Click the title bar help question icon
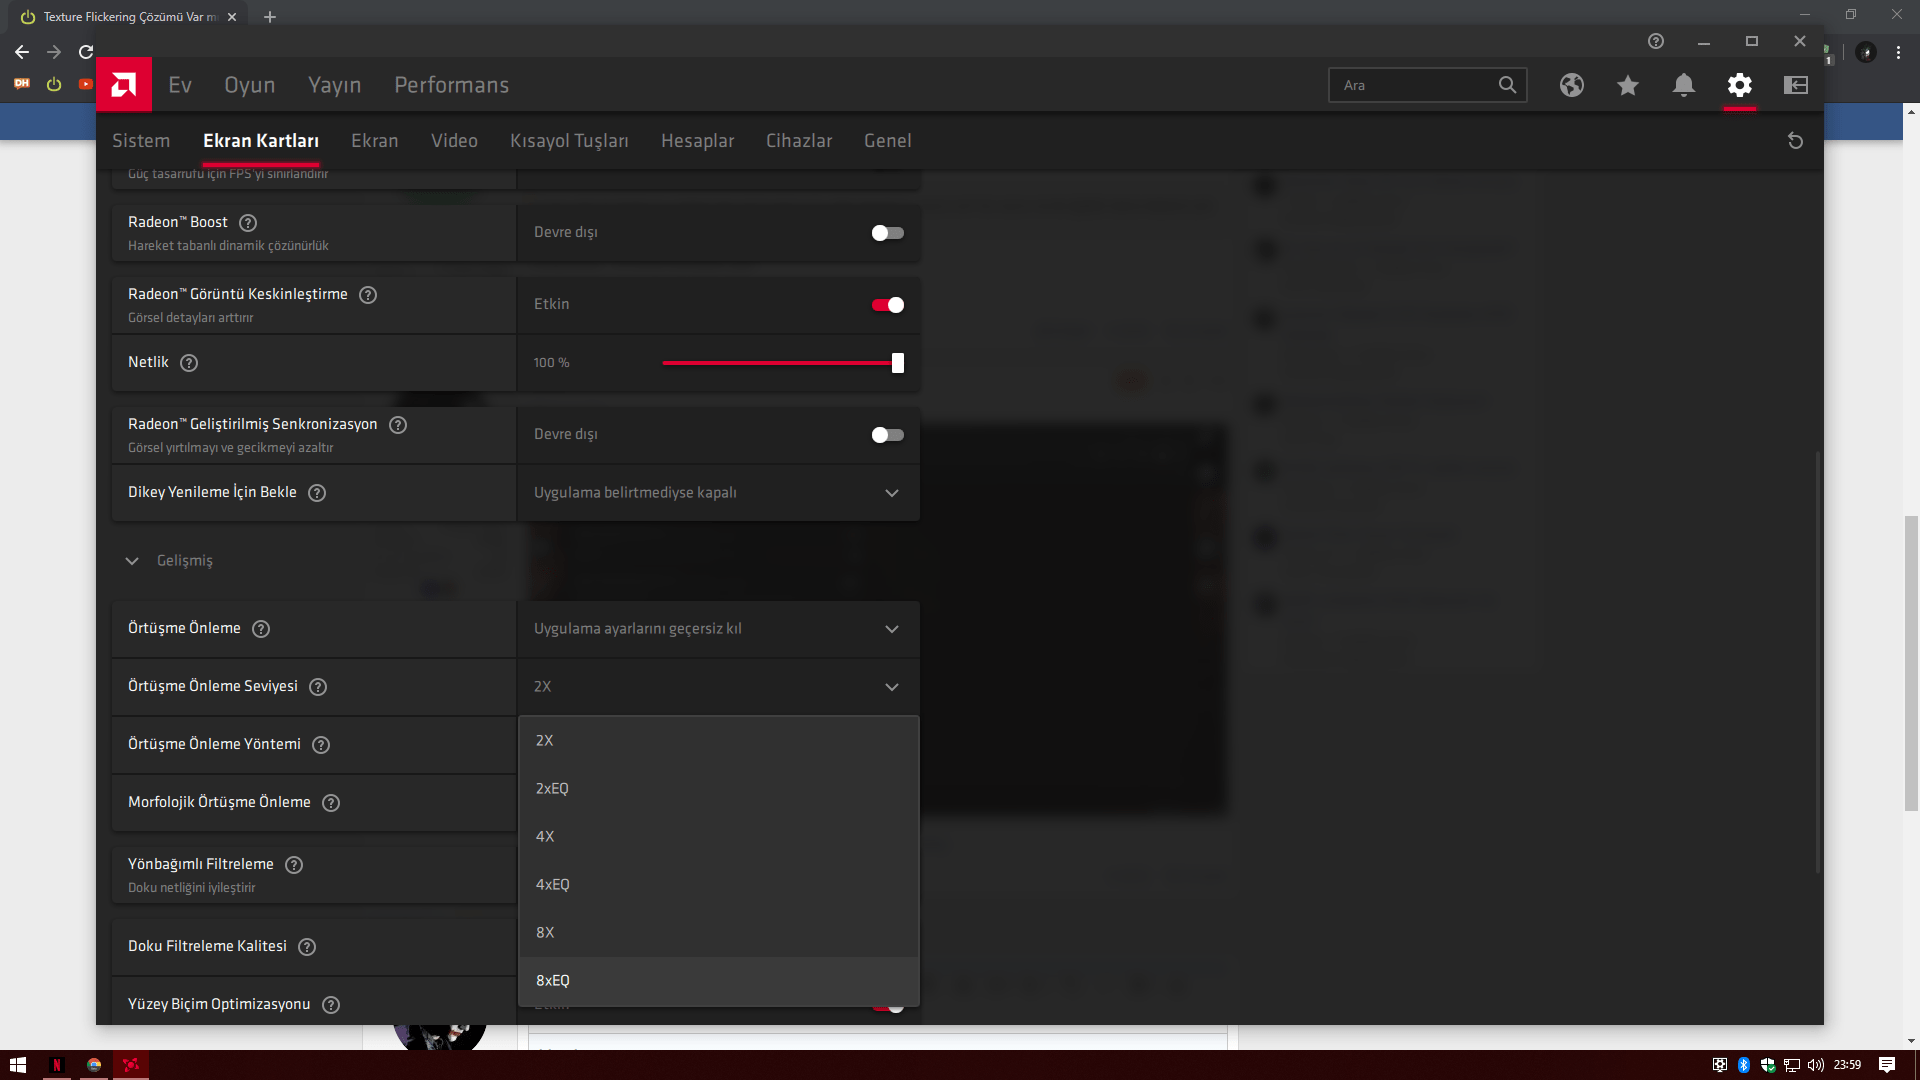Screen dimensions: 1920x1080 1656,41
